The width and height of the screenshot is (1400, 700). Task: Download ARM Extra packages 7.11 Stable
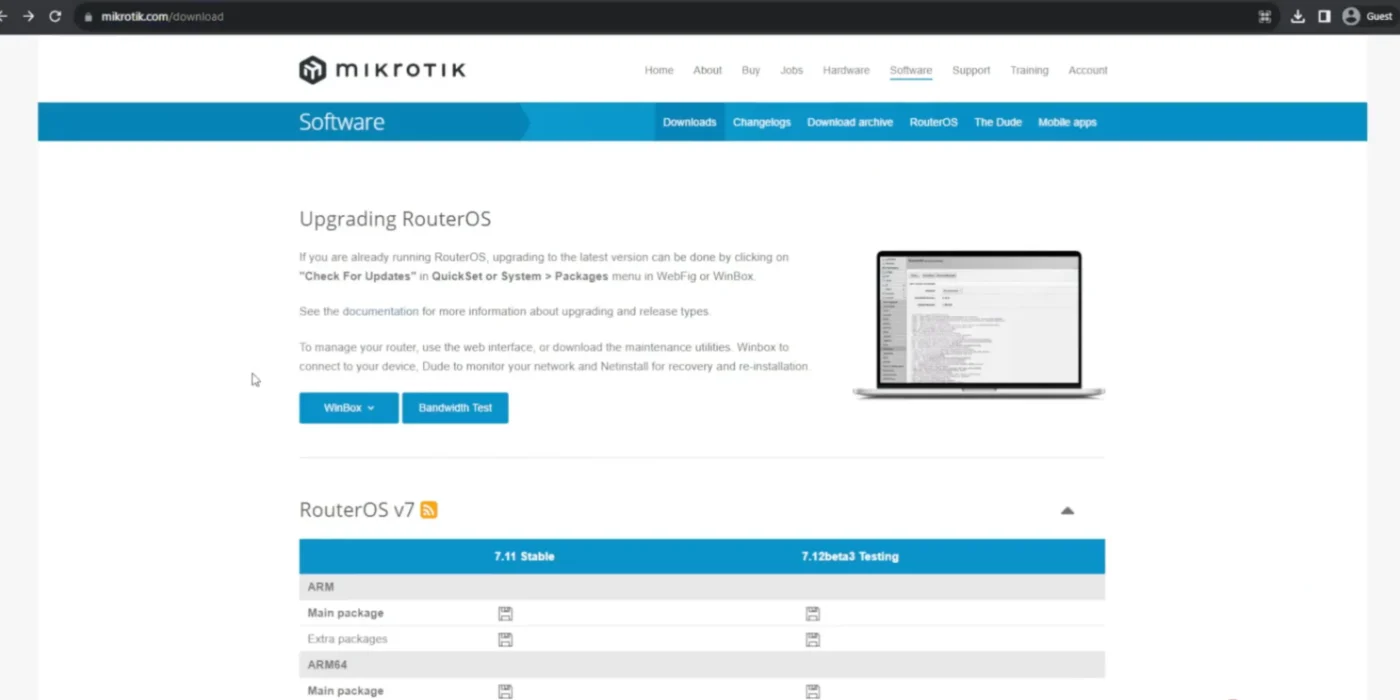[505, 639]
